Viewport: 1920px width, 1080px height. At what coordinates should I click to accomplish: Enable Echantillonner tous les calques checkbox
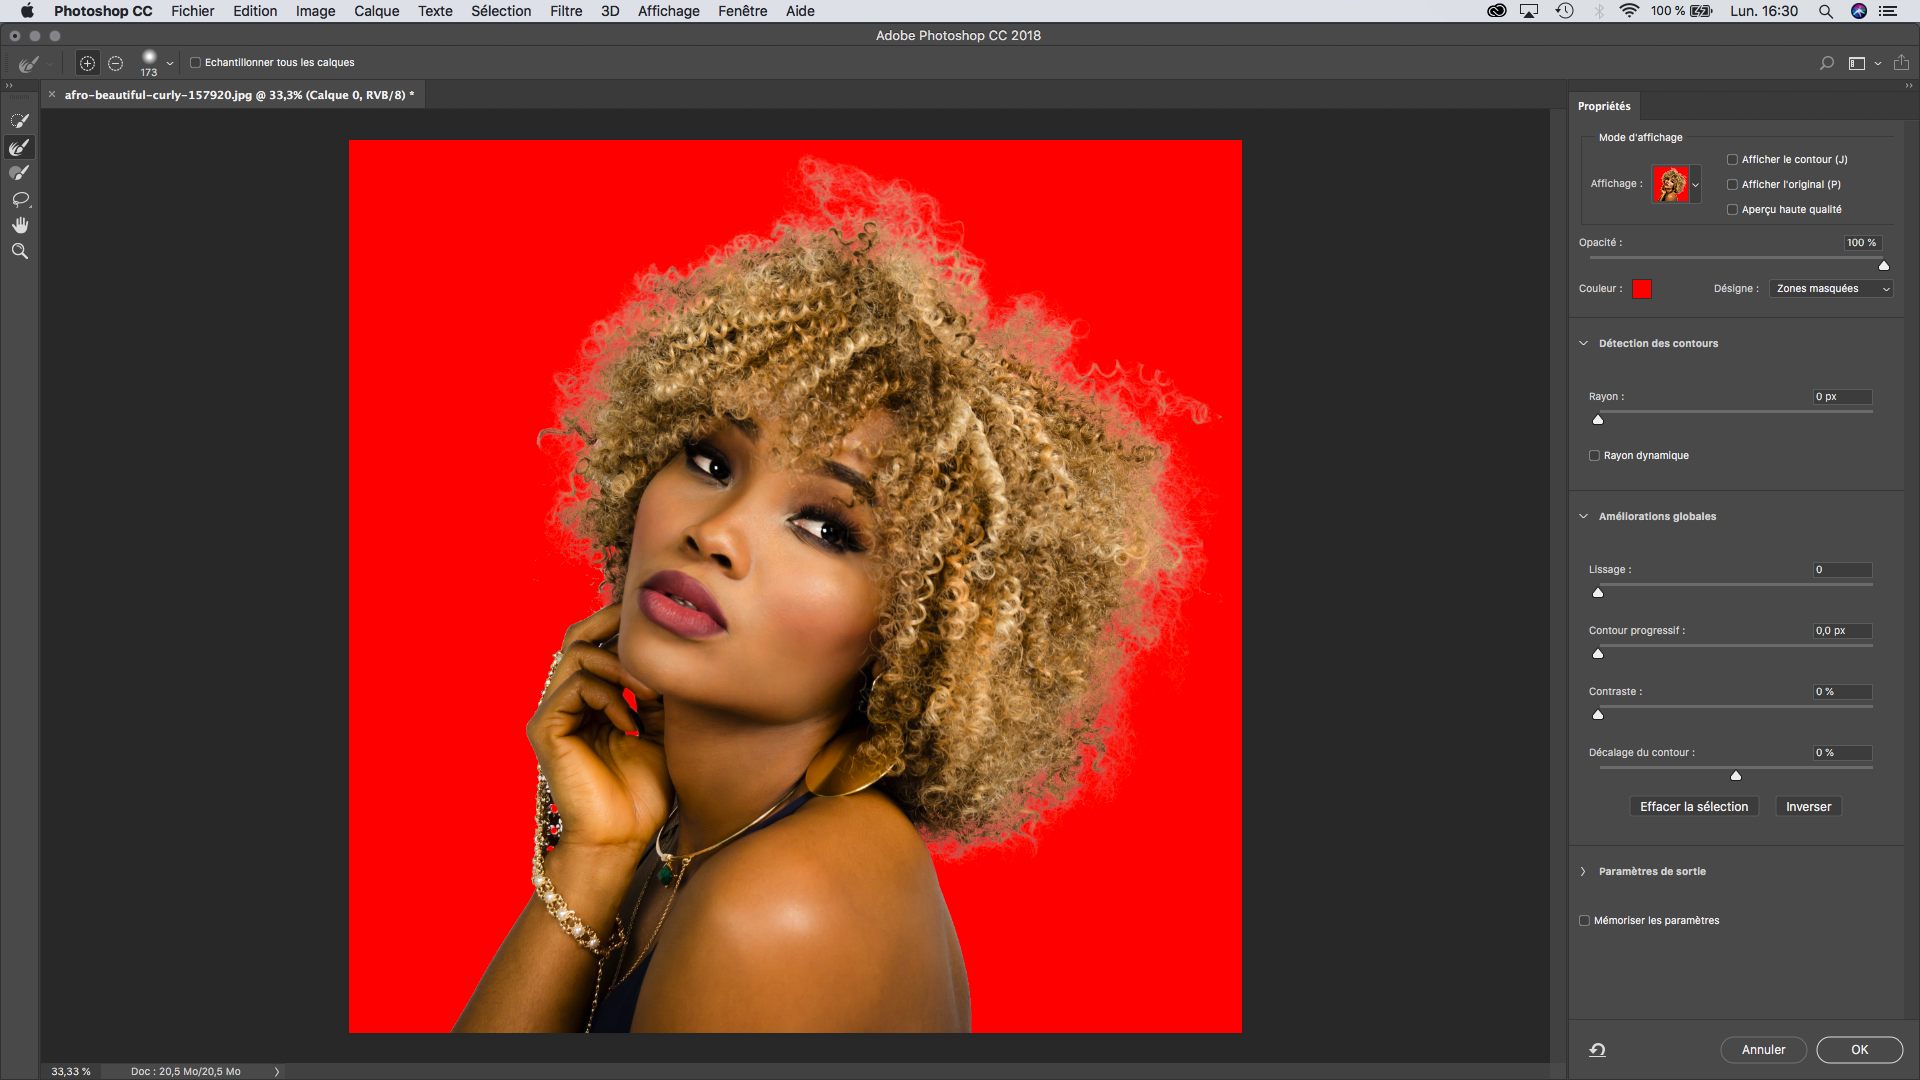[196, 63]
